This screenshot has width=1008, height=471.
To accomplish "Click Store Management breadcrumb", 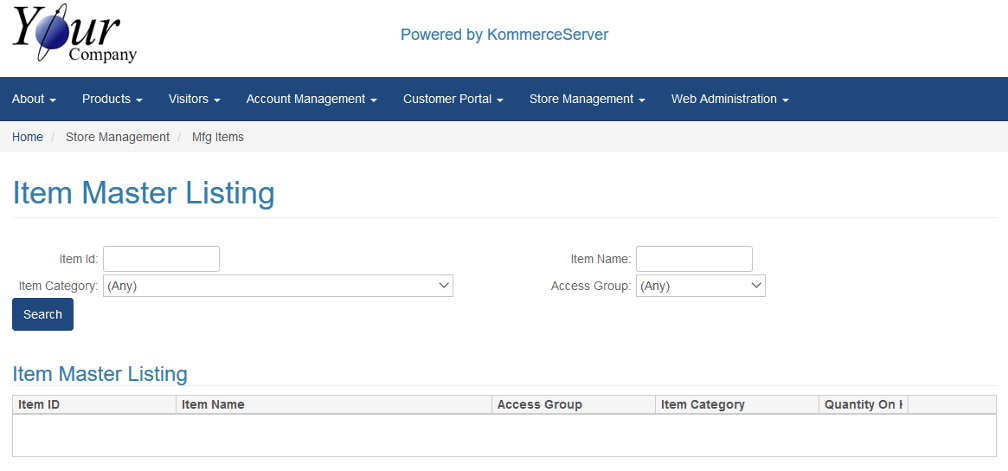I will point(117,137).
